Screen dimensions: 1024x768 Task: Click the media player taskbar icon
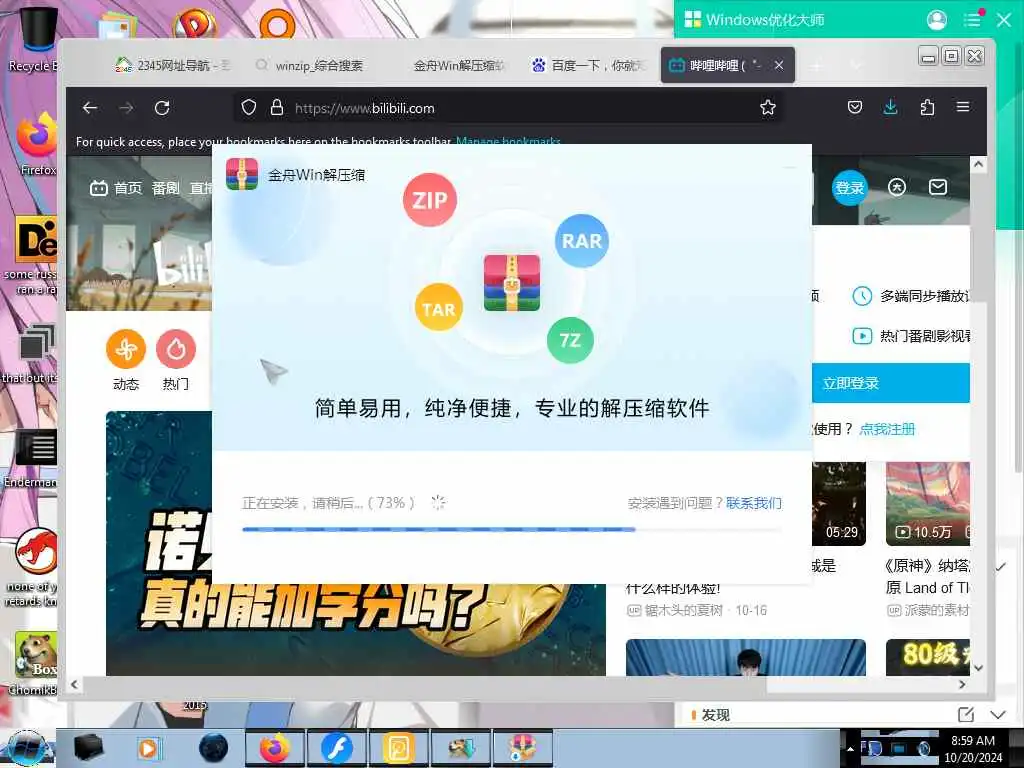[148, 748]
